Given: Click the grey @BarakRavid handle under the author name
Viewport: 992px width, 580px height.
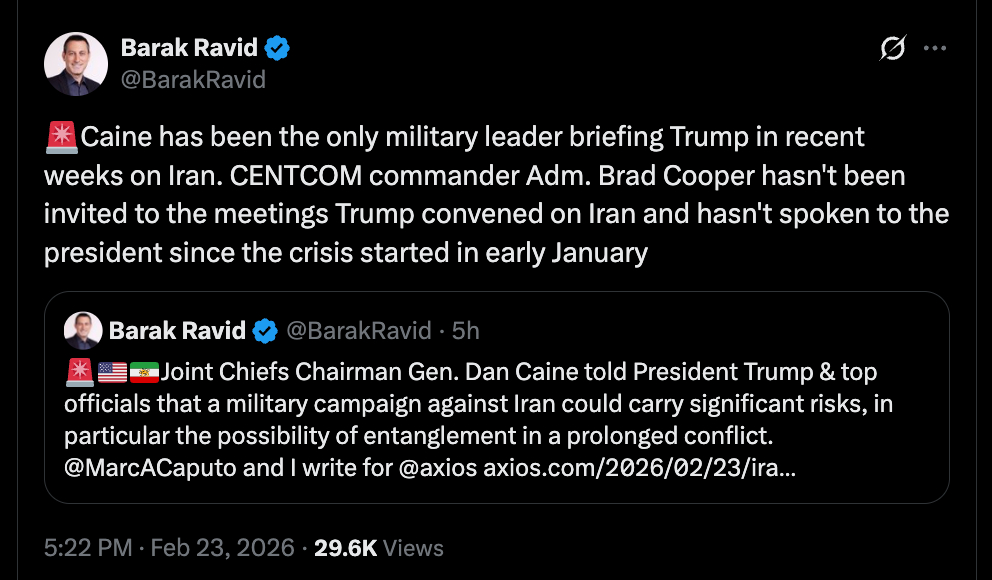Looking at the screenshot, I should click(x=193, y=80).
